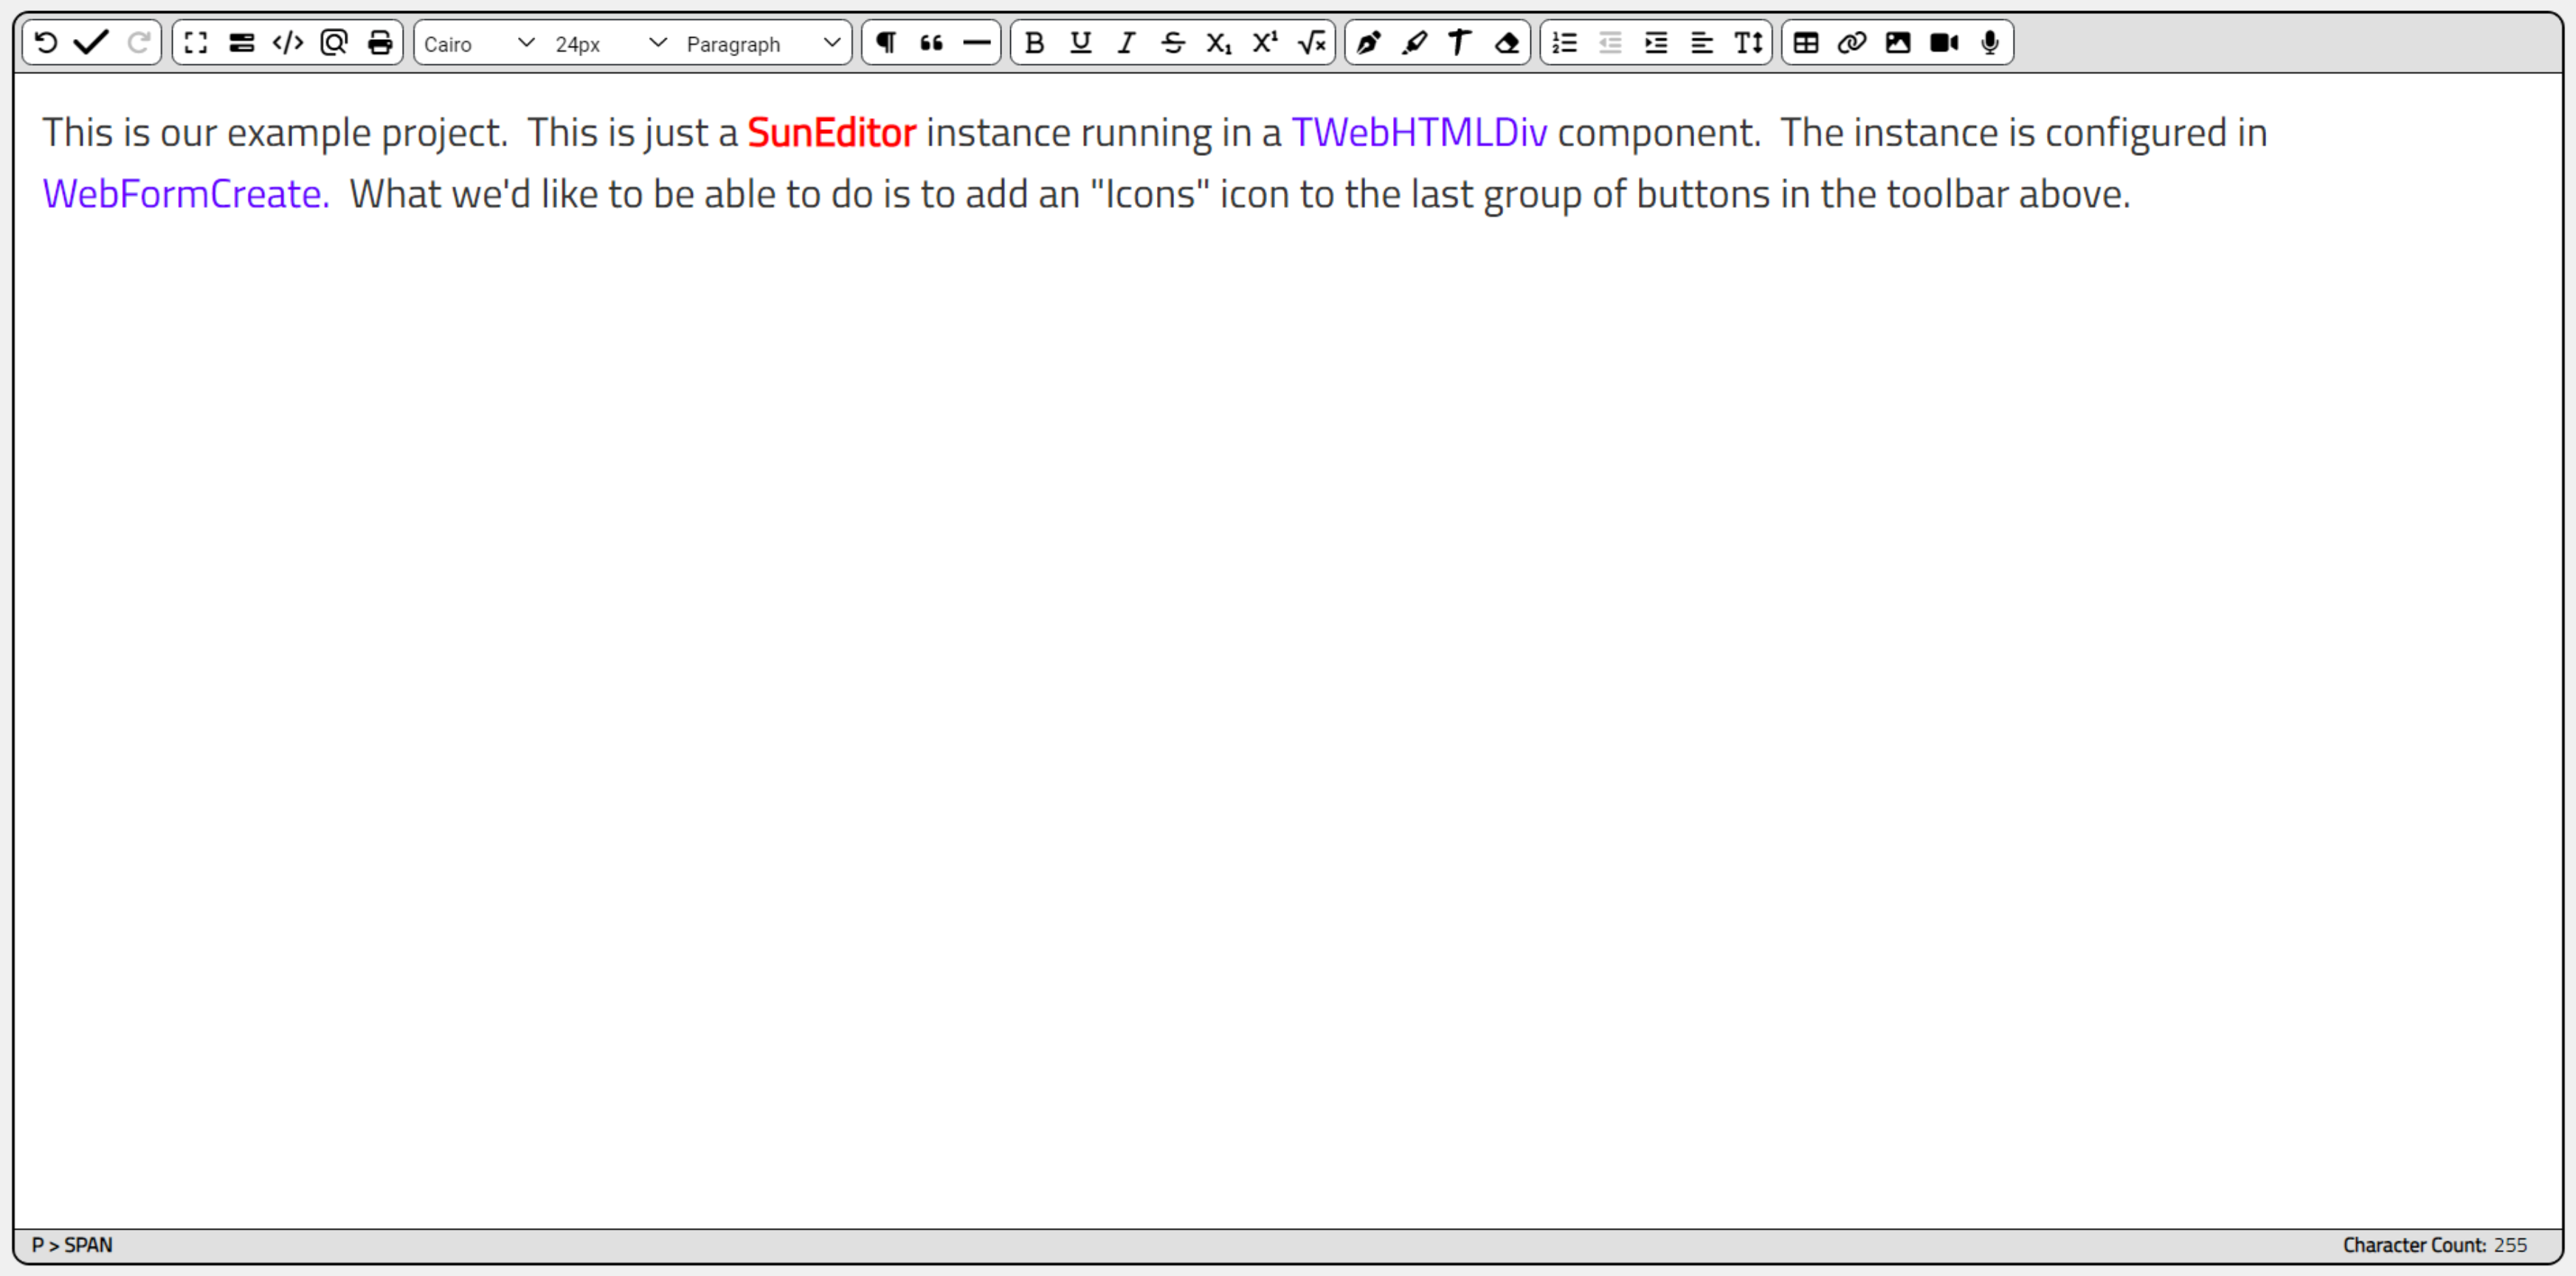Toggle italic formatting
The width and height of the screenshot is (2576, 1276).
pos(1127,43)
